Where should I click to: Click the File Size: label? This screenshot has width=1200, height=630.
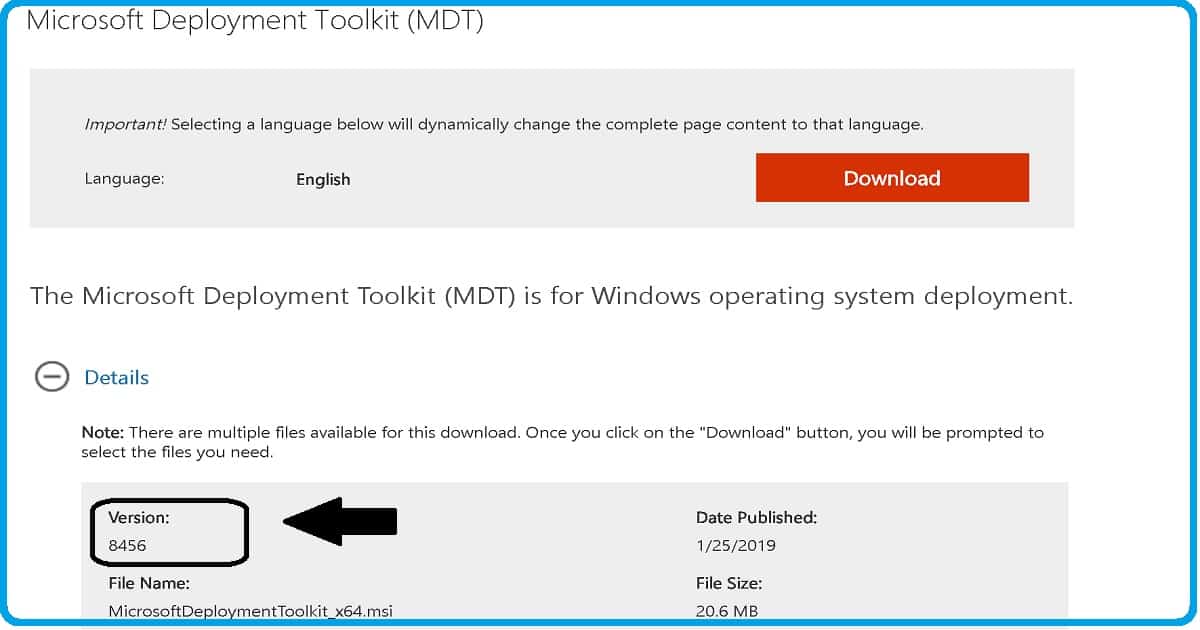(x=729, y=582)
